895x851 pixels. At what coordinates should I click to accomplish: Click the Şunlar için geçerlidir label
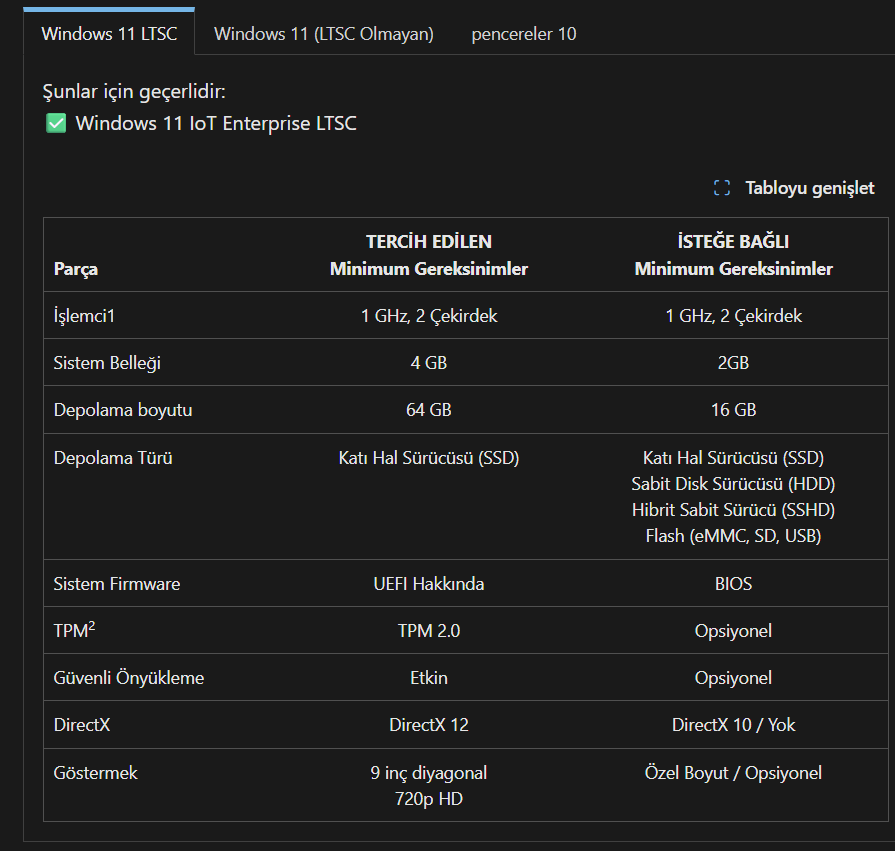tap(134, 91)
